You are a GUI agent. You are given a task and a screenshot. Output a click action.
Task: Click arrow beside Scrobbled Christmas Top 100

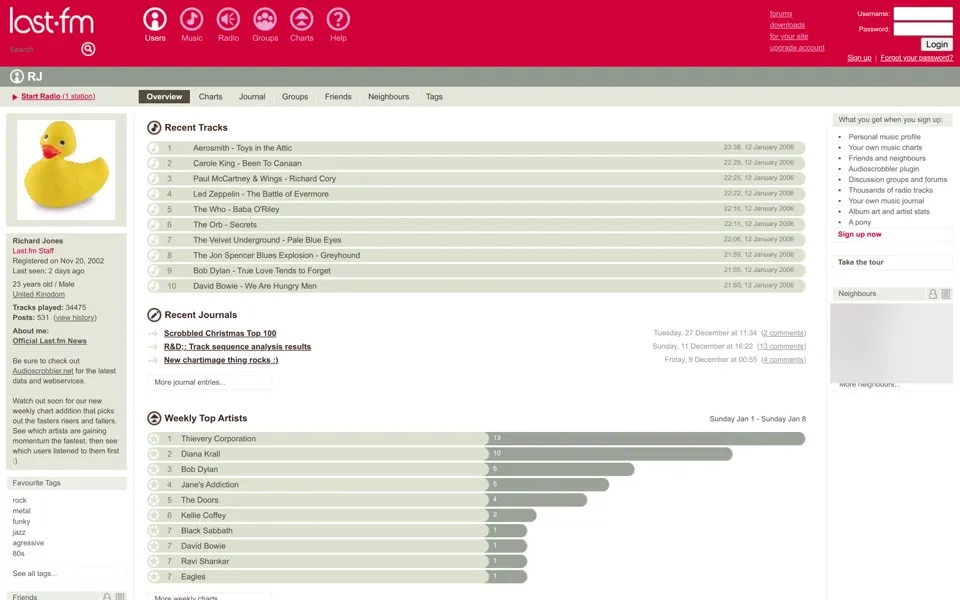point(153,334)
